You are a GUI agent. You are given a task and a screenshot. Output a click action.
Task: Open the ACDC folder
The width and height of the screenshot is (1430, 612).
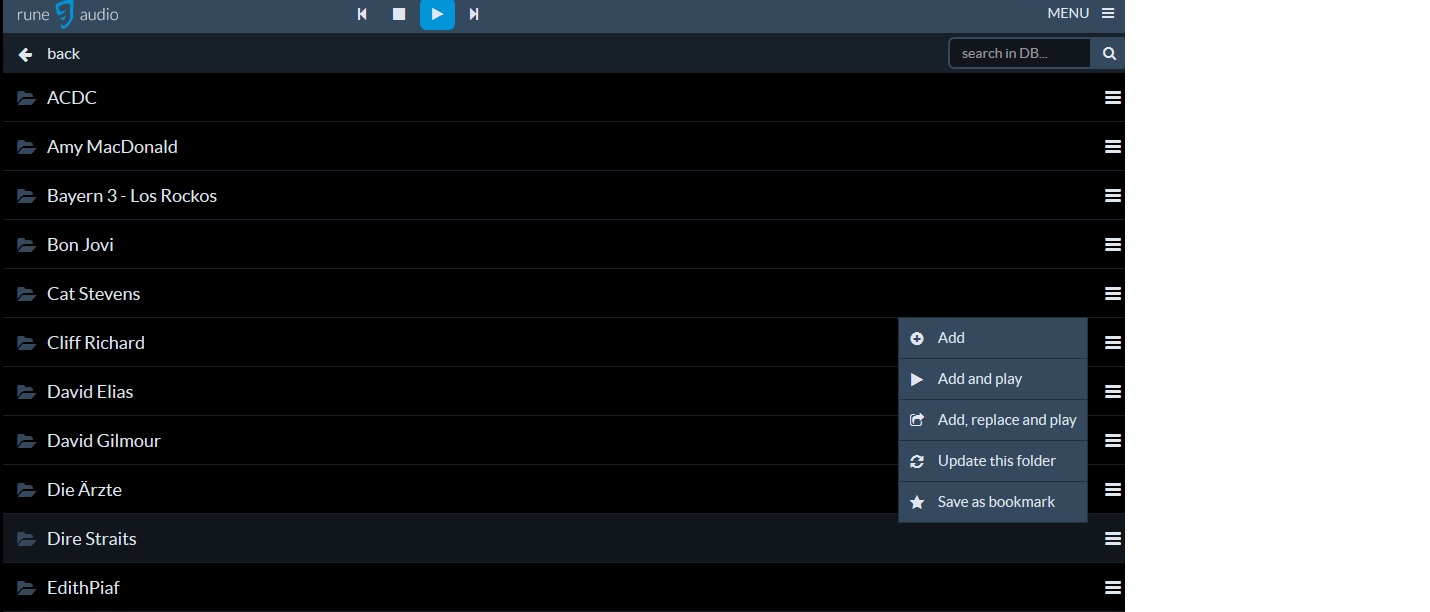[564, 97]
